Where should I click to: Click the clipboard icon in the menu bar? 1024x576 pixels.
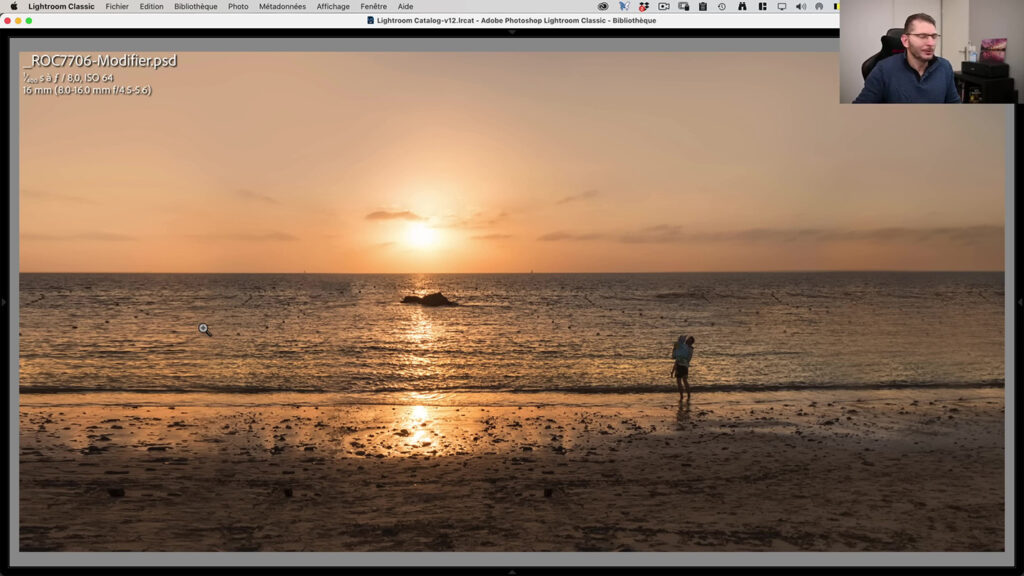703,6
